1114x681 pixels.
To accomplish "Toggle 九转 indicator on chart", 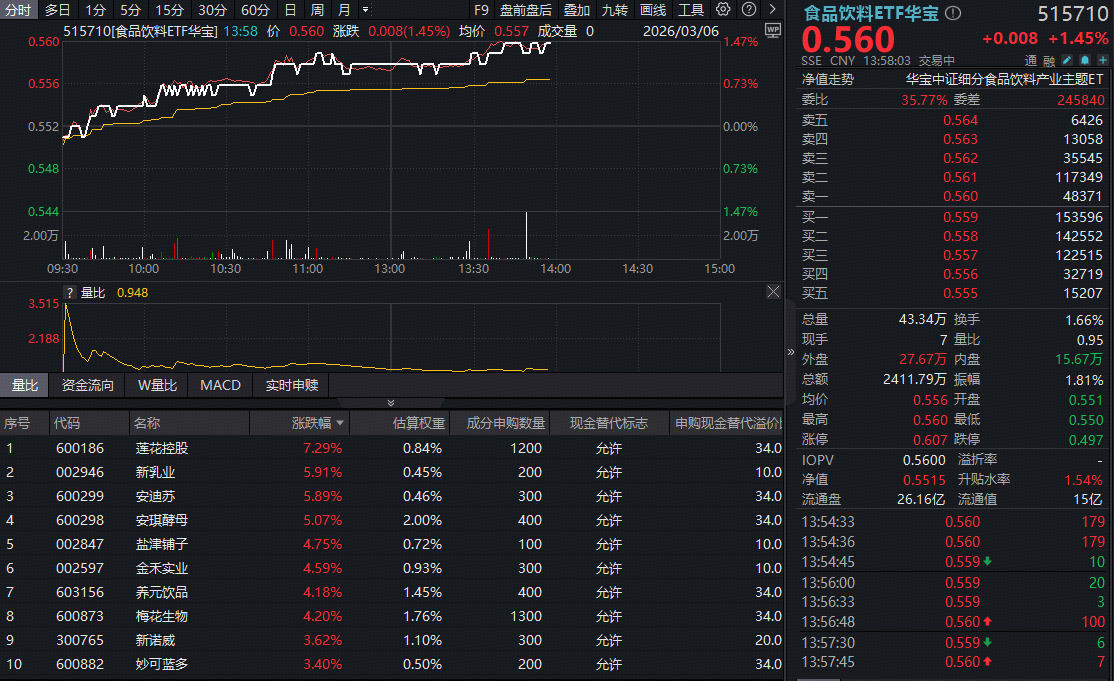I will [614, 10].
